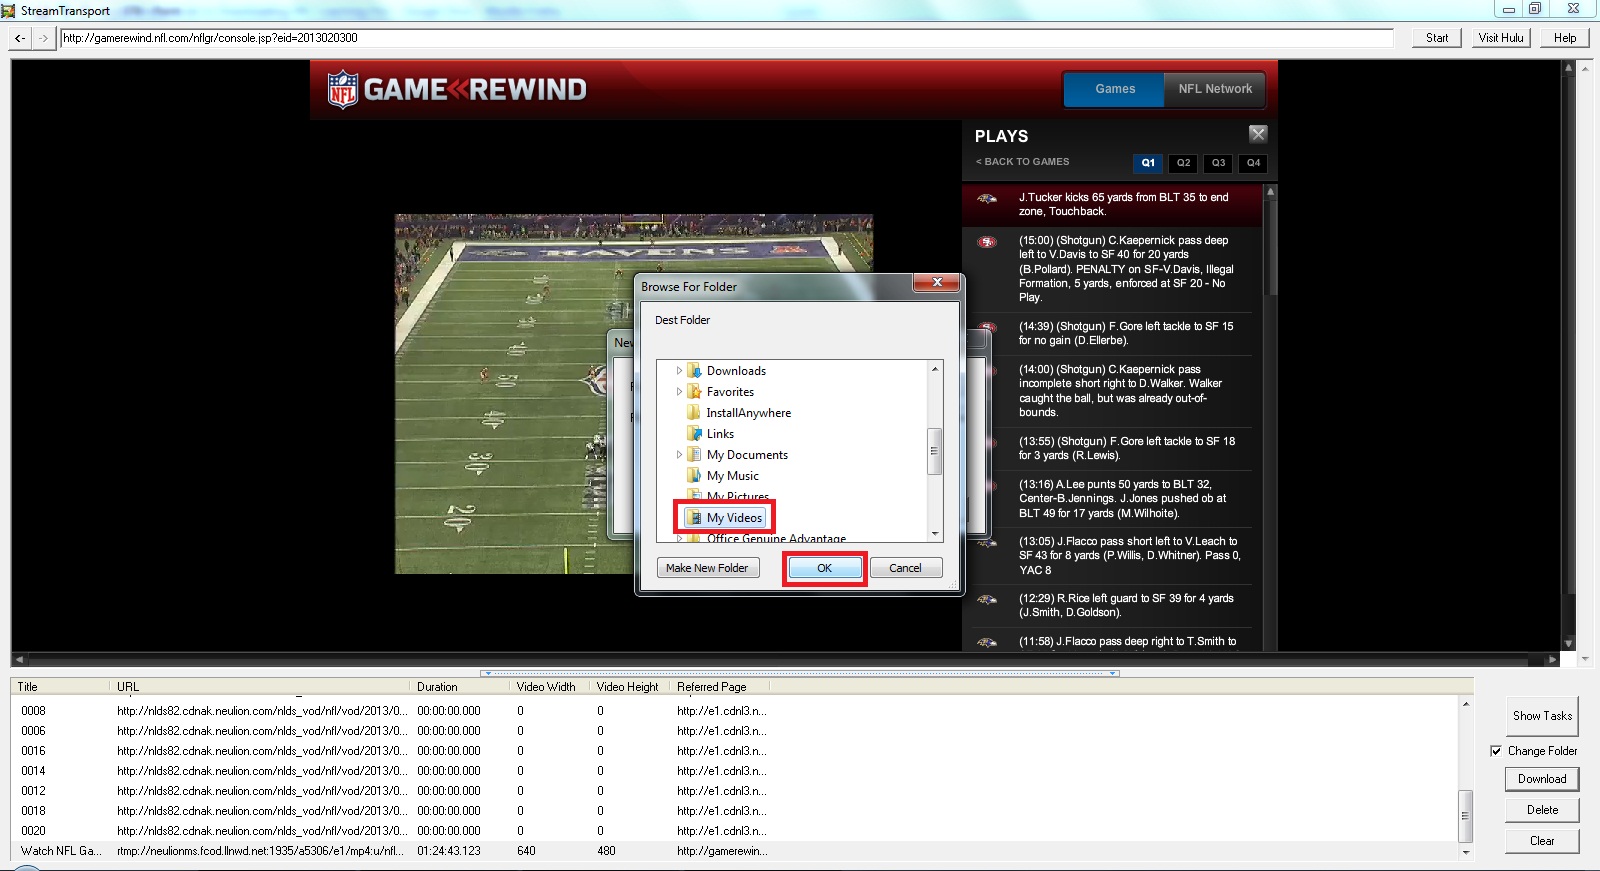
Task: Click the Delete button
Action: point(1542,810)
